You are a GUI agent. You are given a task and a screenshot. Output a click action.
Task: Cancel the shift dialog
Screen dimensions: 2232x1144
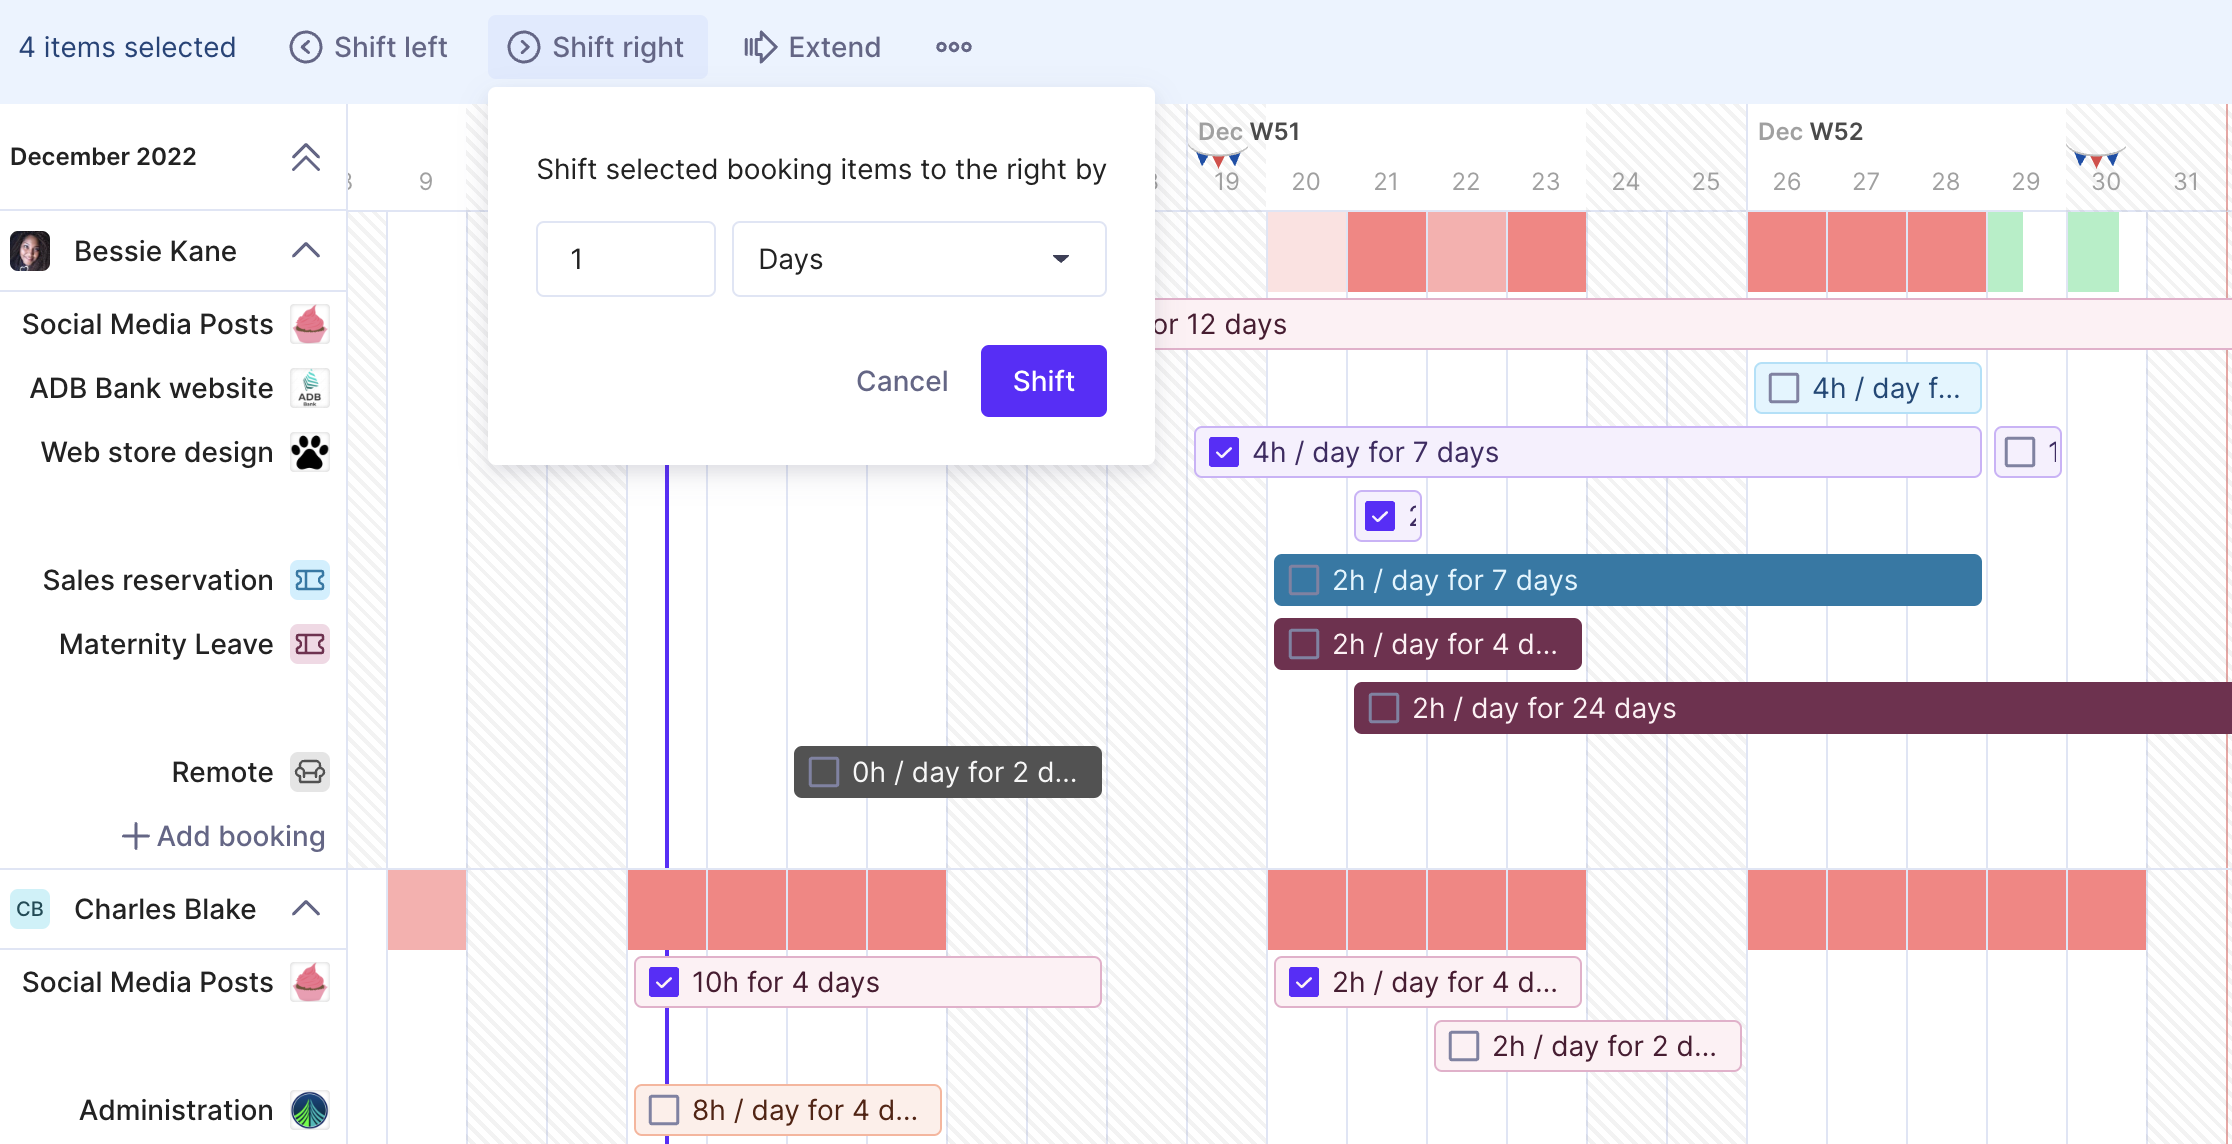[x=902, y=381]
